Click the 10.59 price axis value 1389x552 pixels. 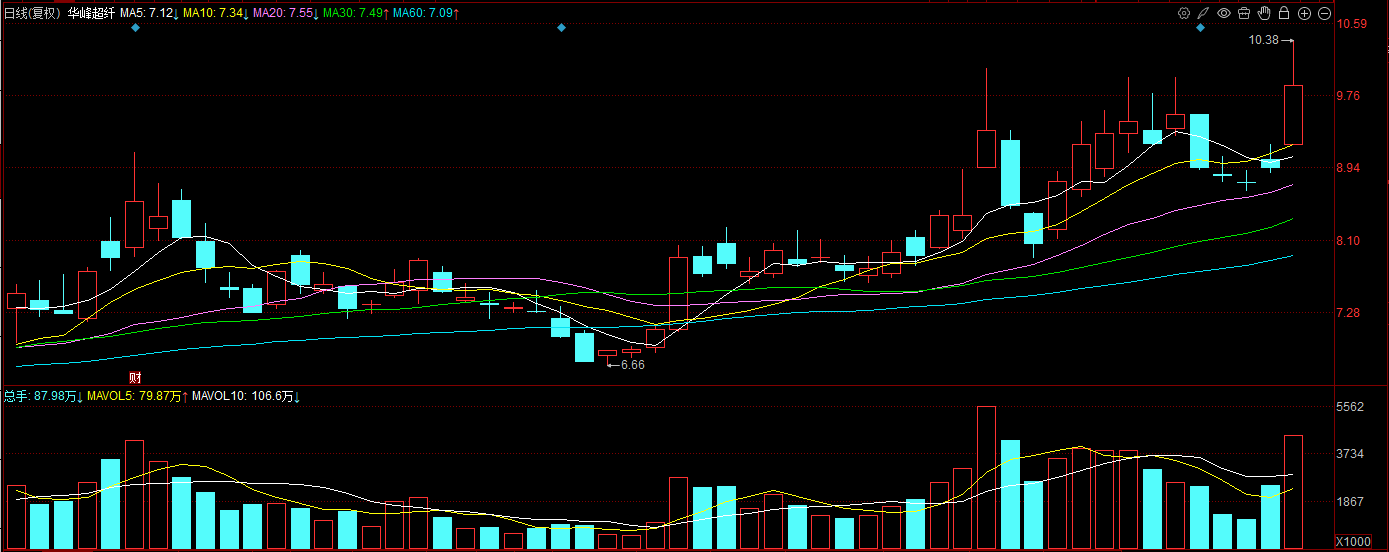click(x=1351, y=24)
